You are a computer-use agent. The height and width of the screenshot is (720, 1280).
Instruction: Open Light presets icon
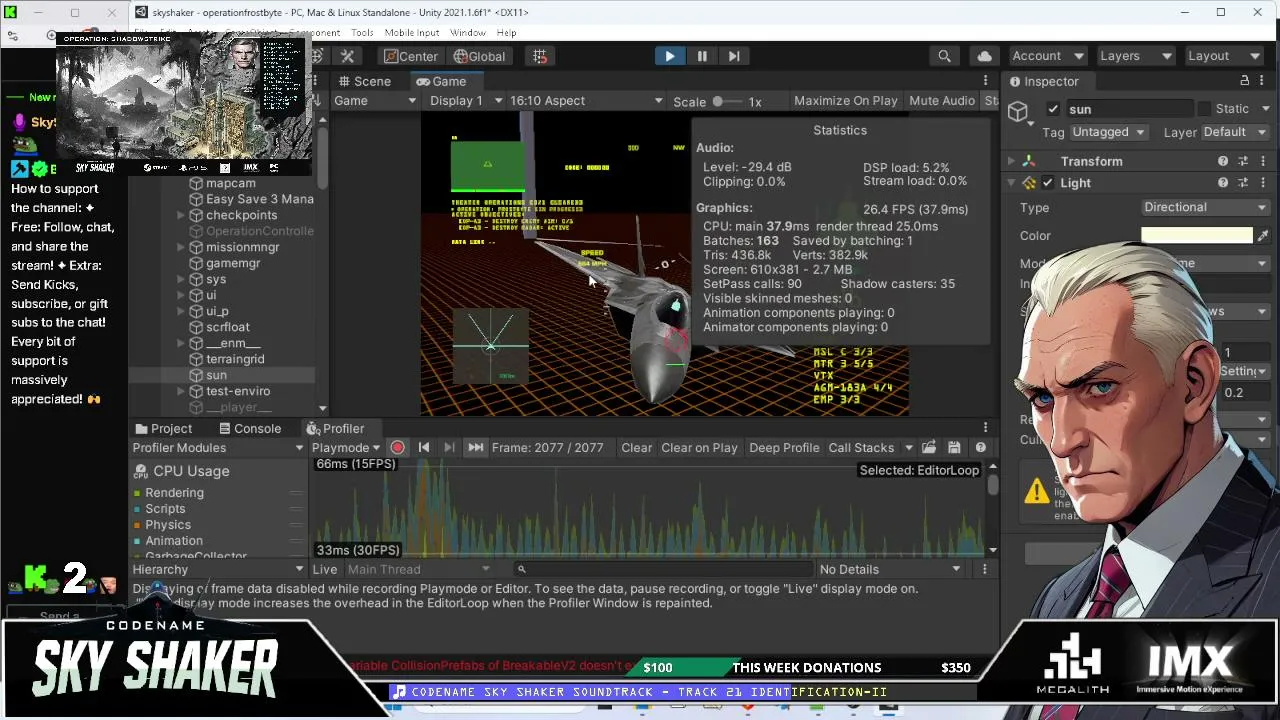pyautogui.click(x=1243, y=183)
